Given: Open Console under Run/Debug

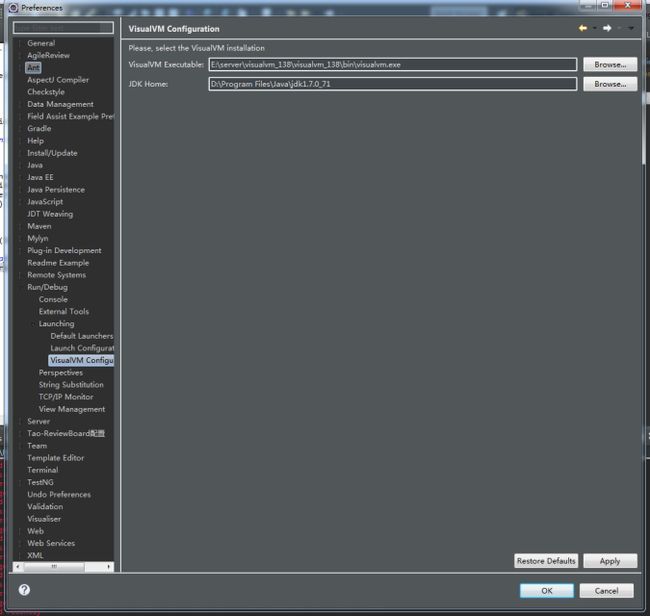Looking at the screenshot, I should pyautogui.click(x=53, y=299).
